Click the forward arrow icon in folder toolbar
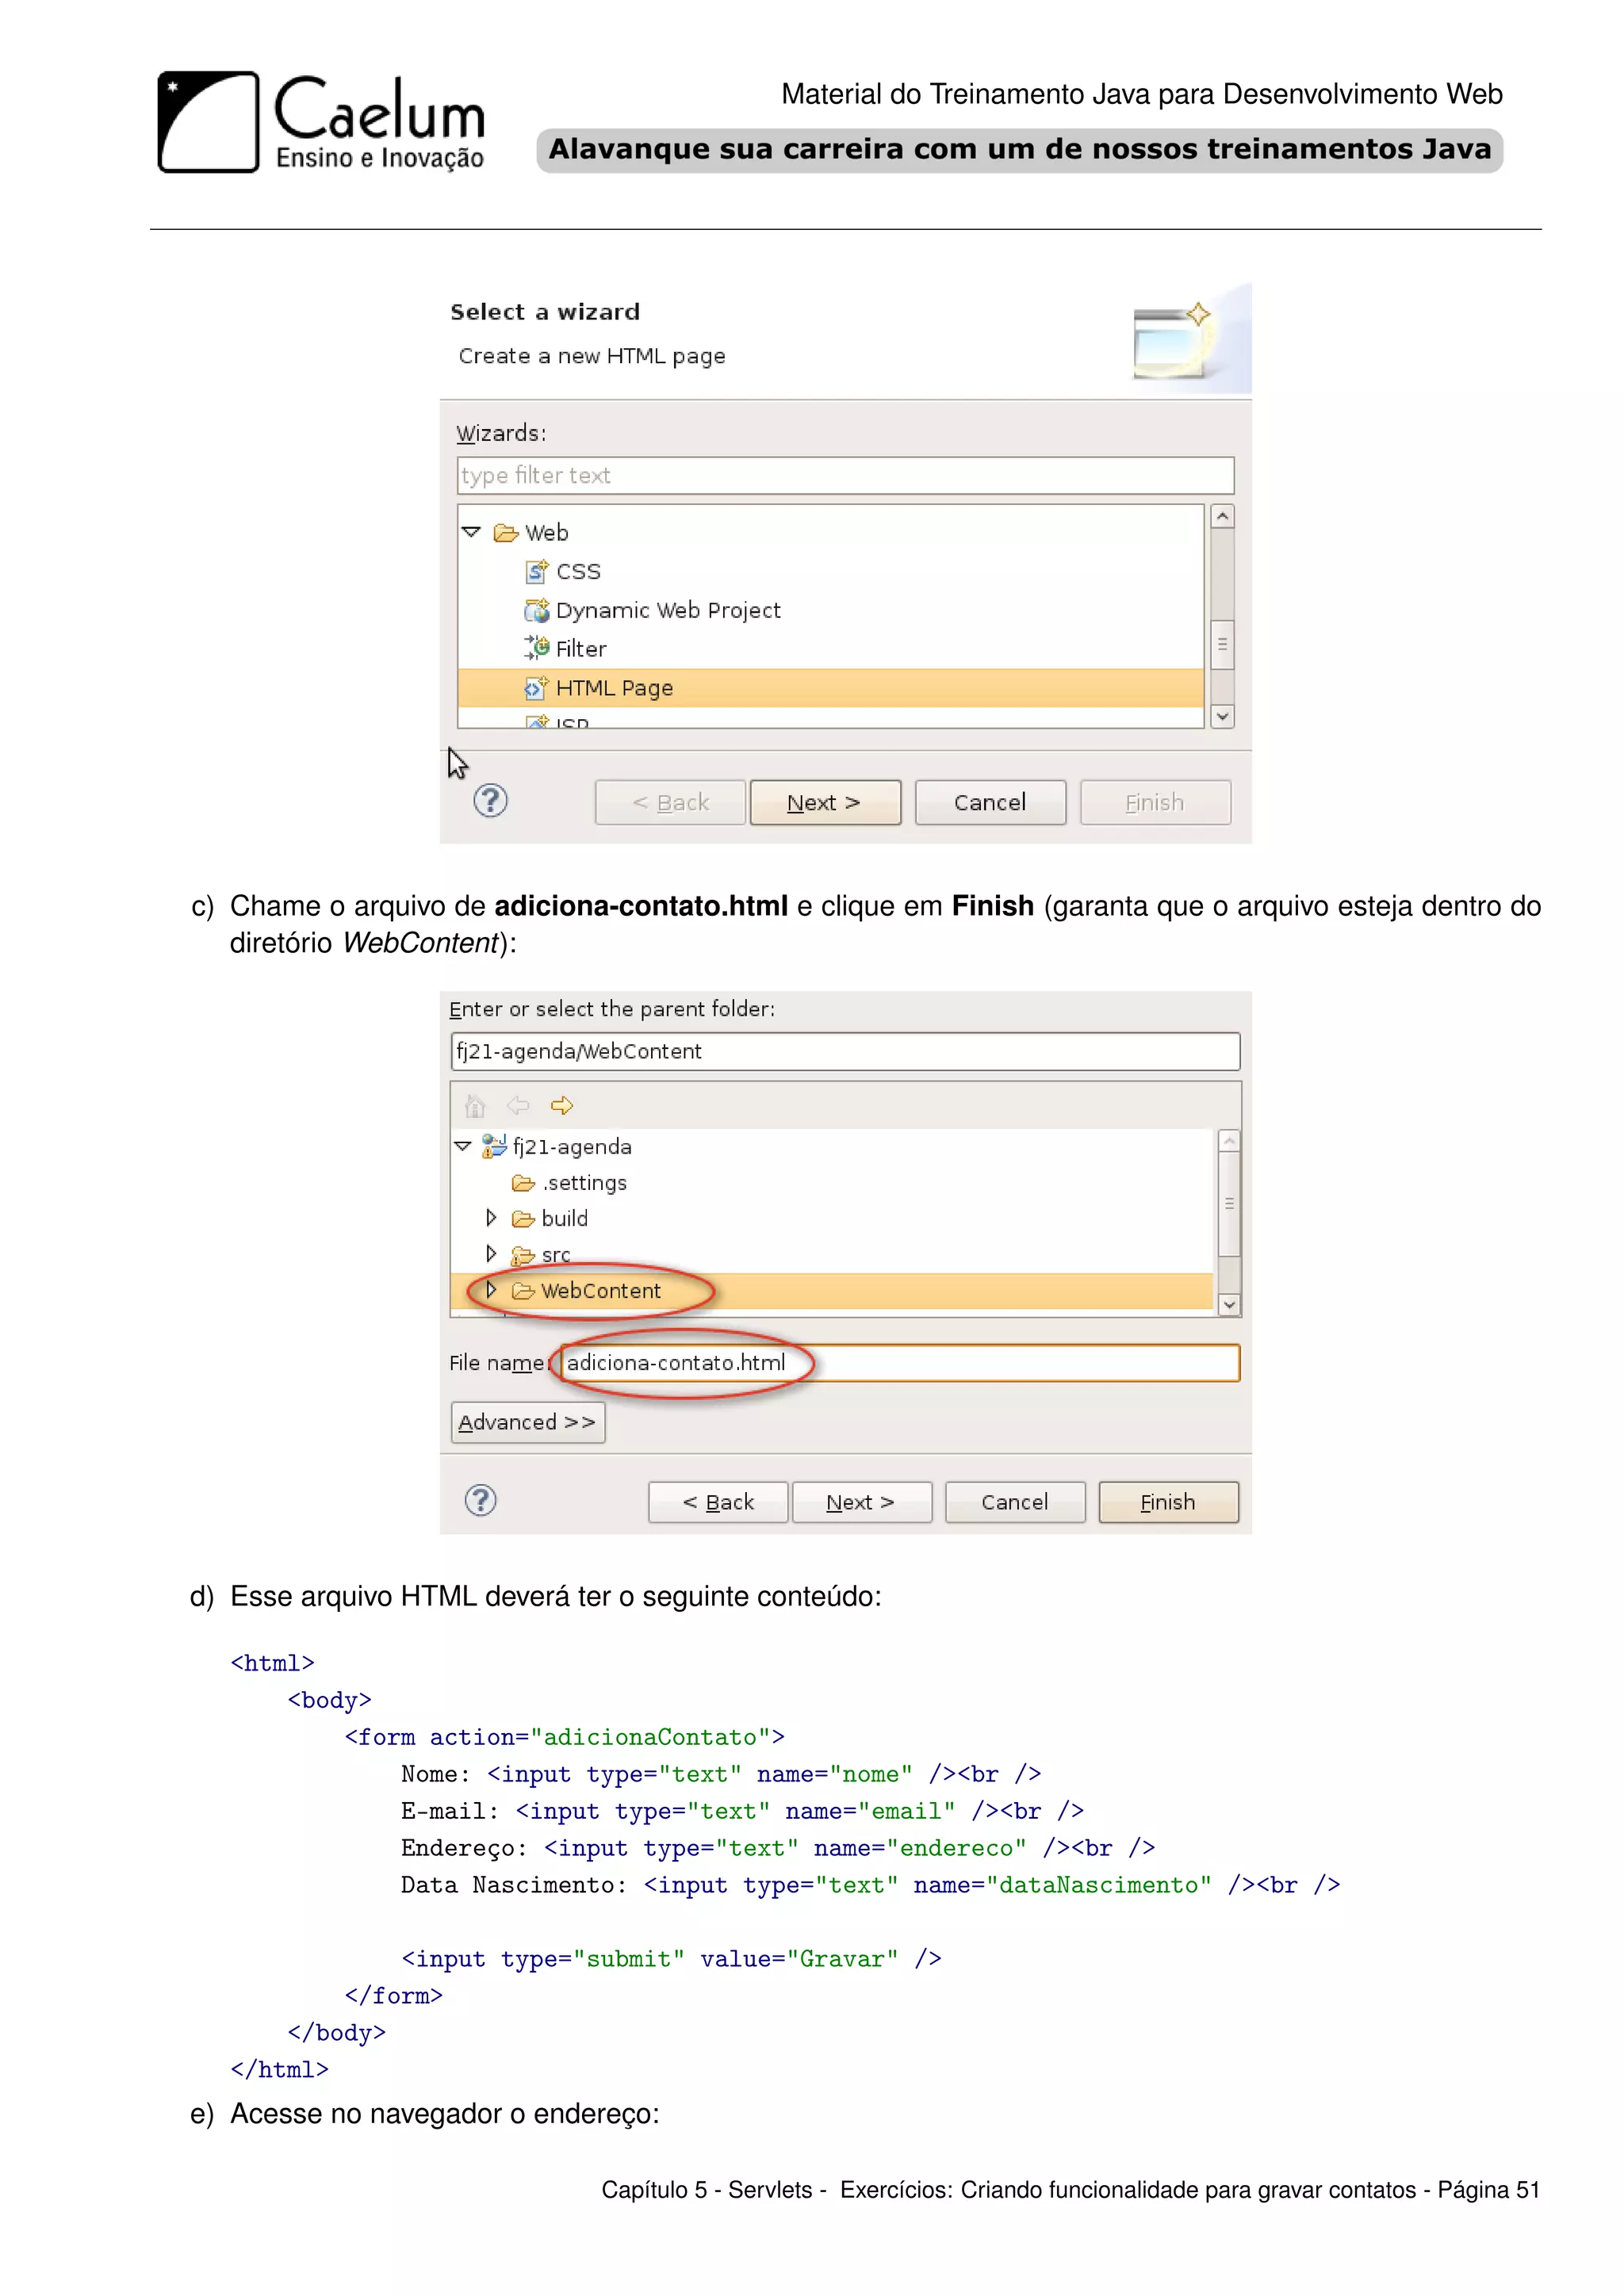The width and height of the screenshot is (1624, 2296). point(562,1105)
